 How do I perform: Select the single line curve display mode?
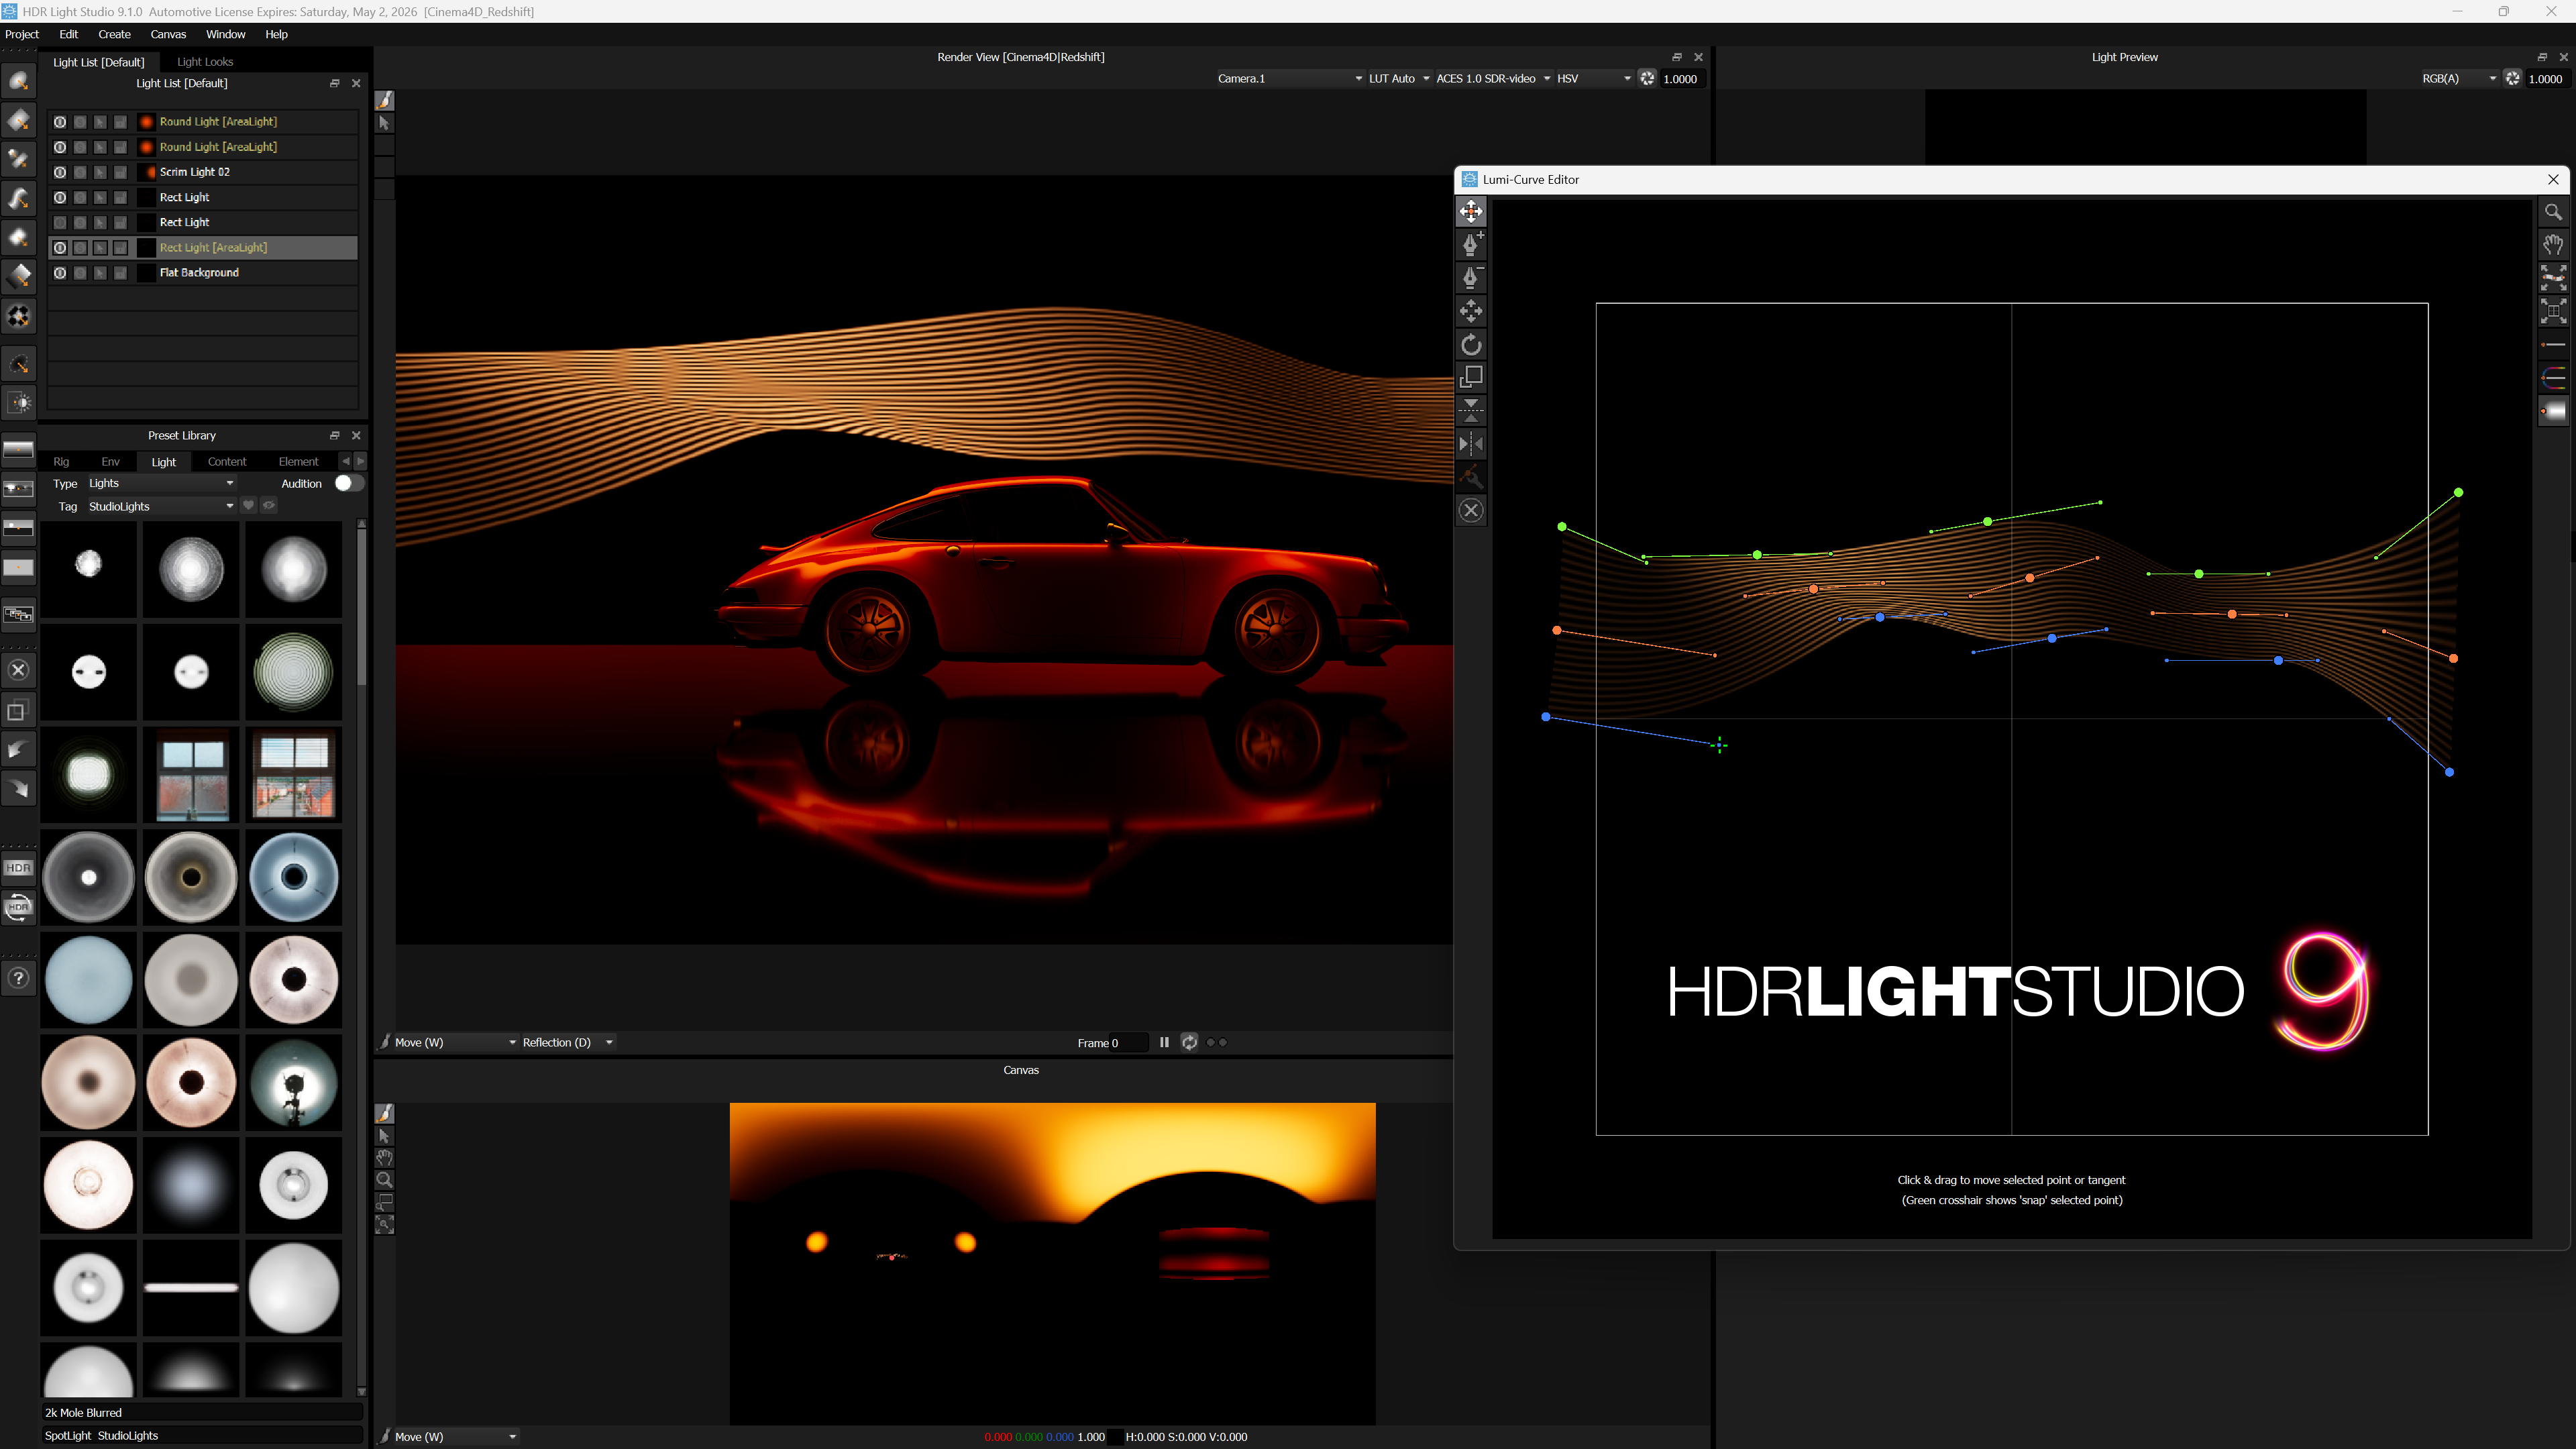2553,345
